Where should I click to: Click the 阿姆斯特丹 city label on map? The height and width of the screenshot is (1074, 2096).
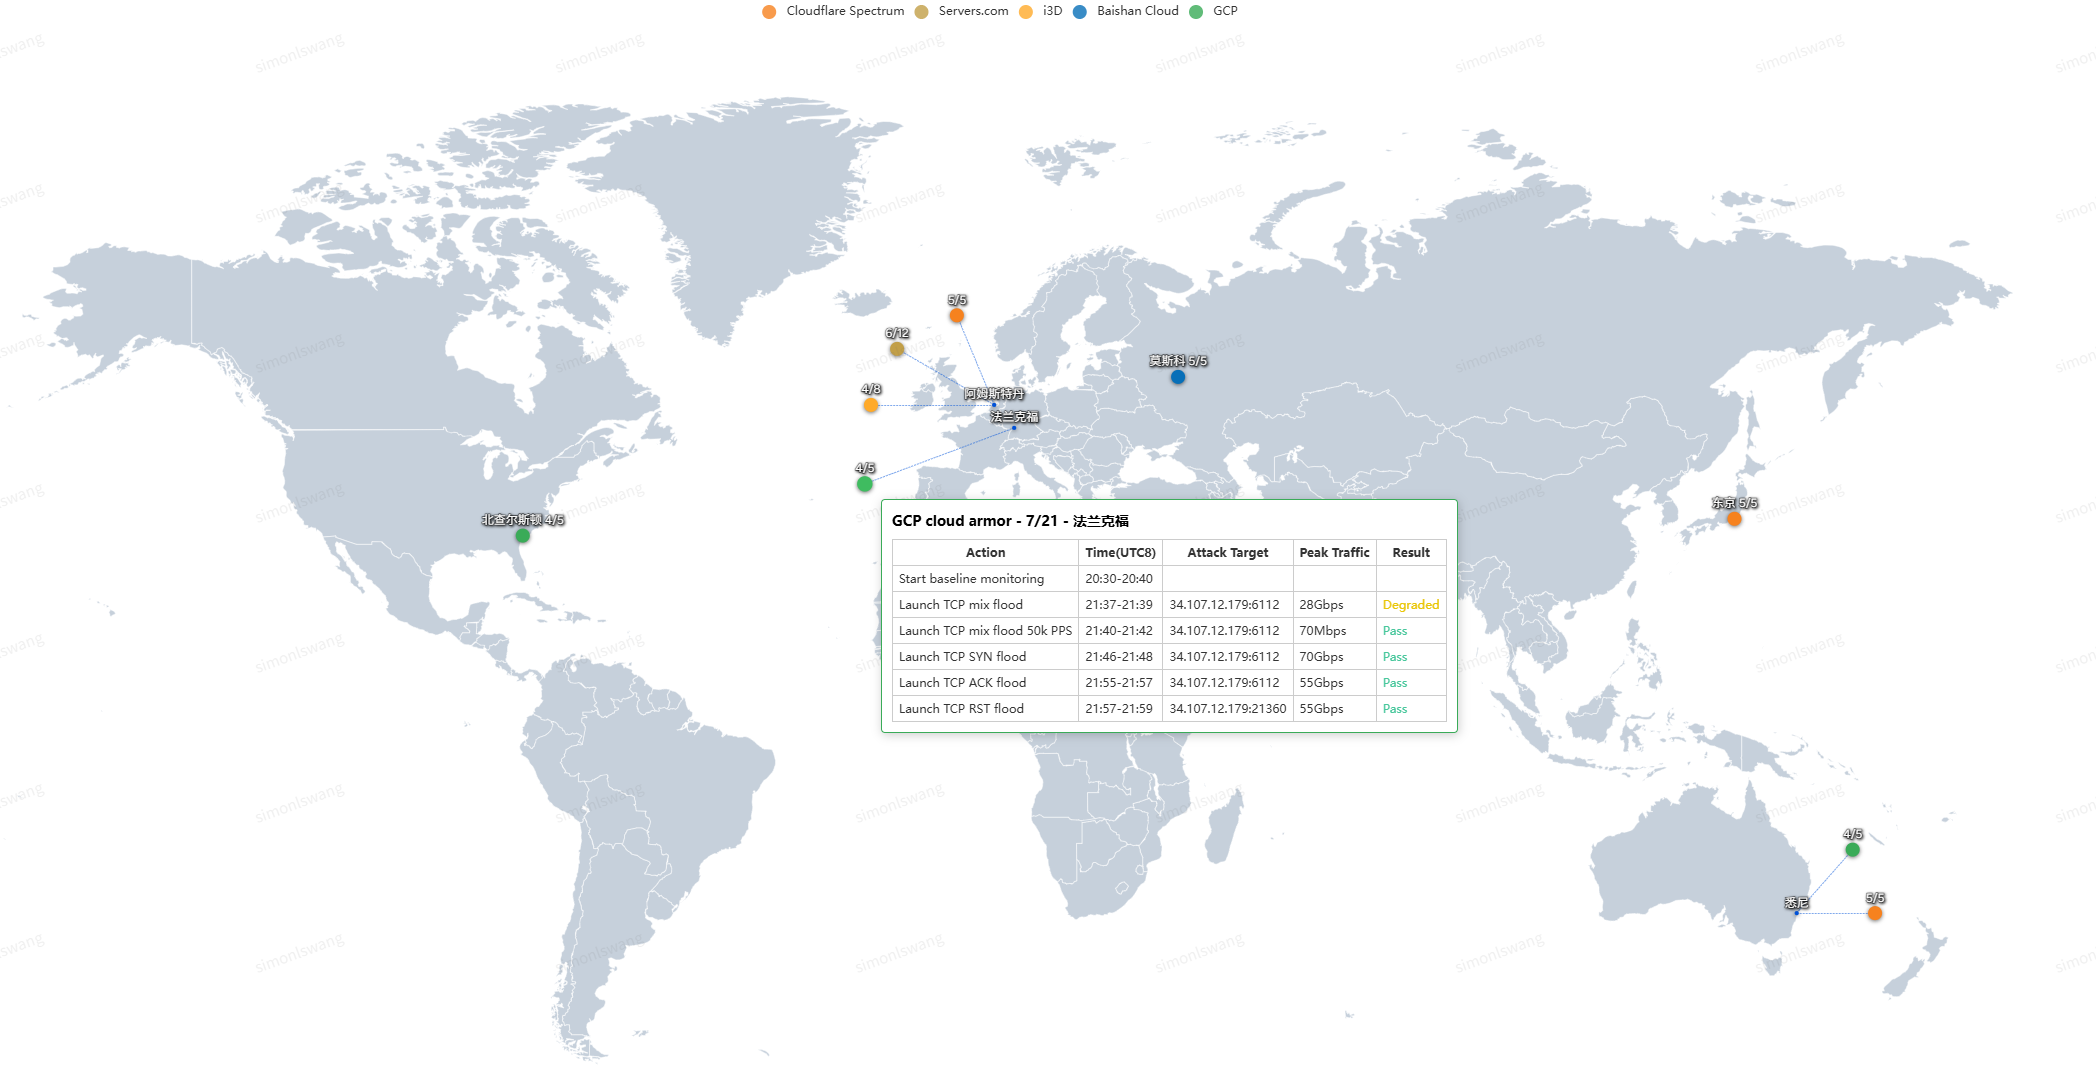coord(994,394)
